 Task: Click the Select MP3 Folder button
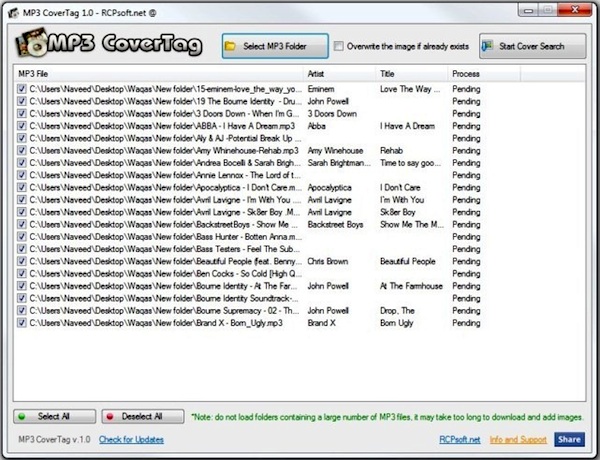coord(275,46)
